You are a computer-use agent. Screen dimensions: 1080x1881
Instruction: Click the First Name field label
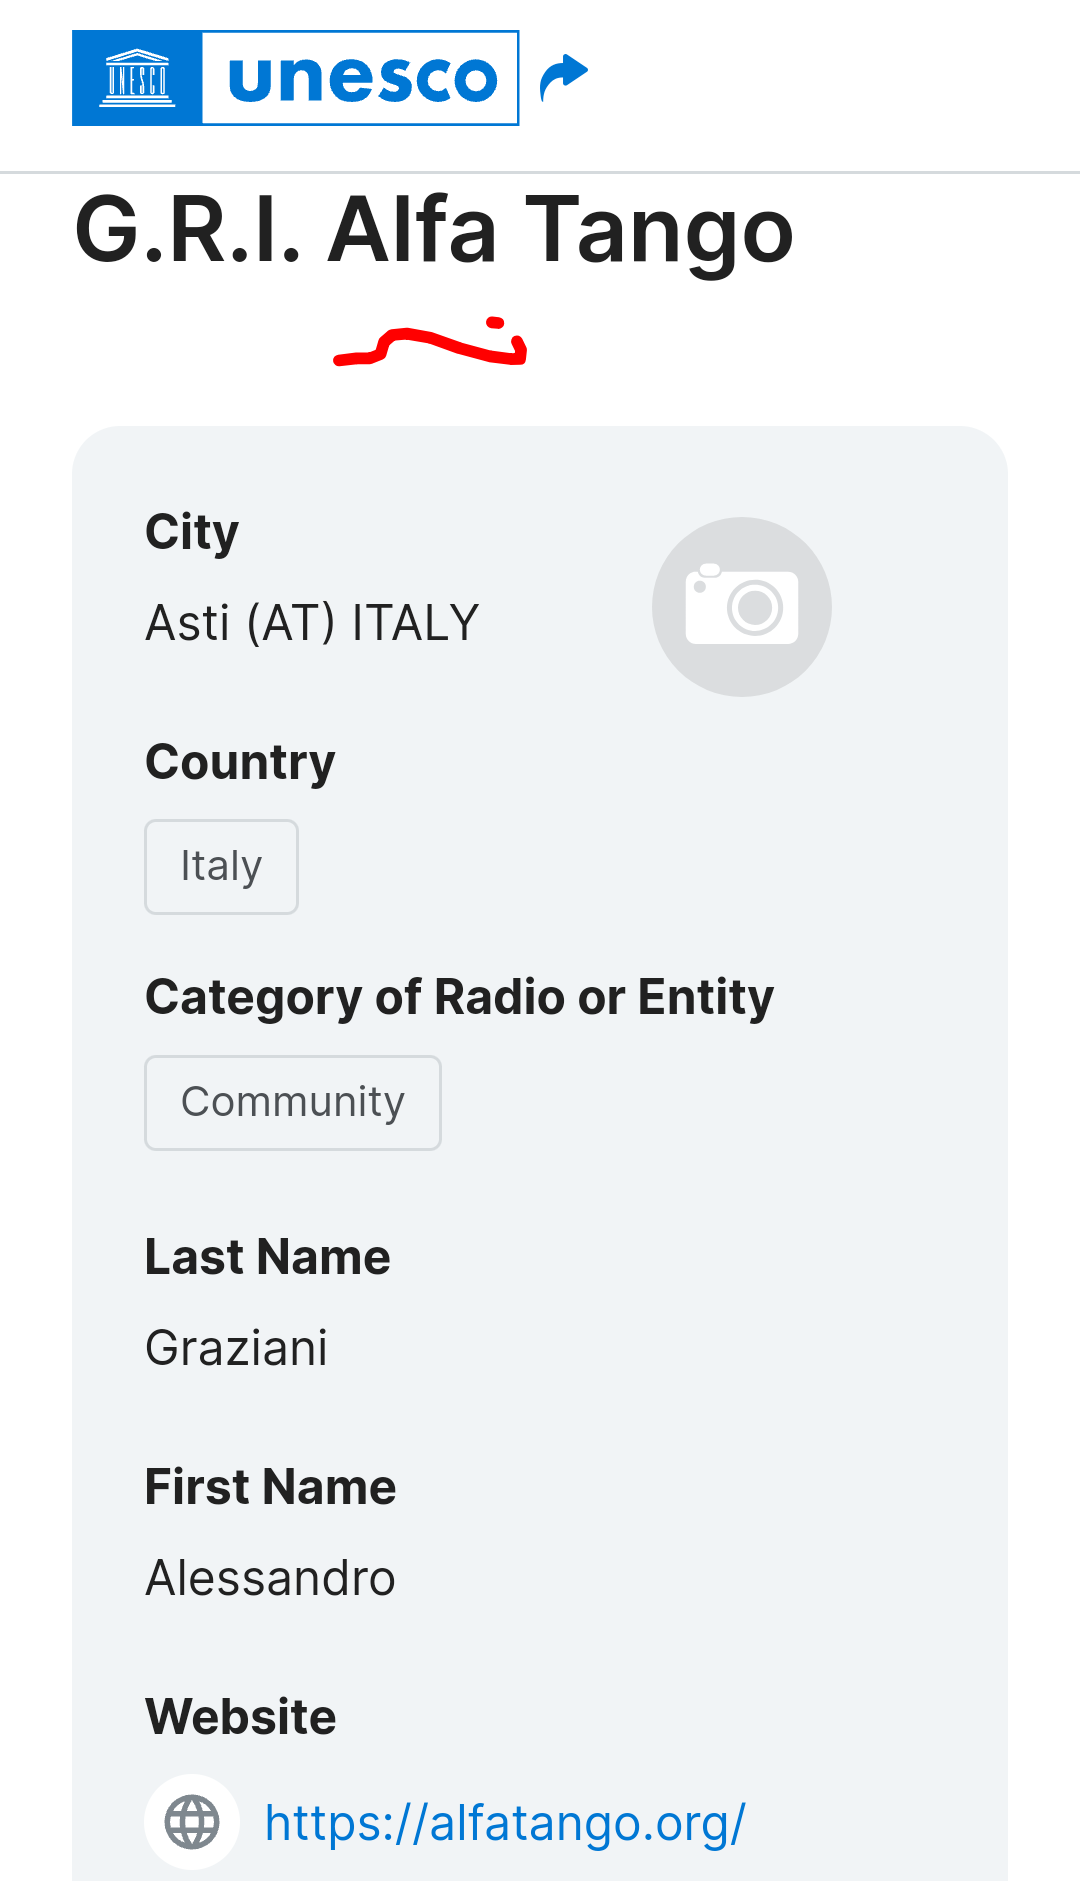click(x=270, y=1487)
